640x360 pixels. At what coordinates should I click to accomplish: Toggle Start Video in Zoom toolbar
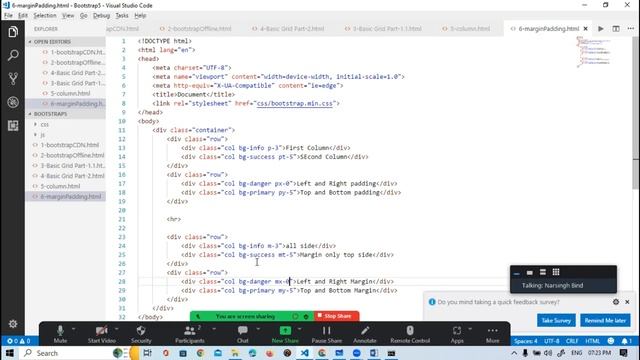pos(101,334)
